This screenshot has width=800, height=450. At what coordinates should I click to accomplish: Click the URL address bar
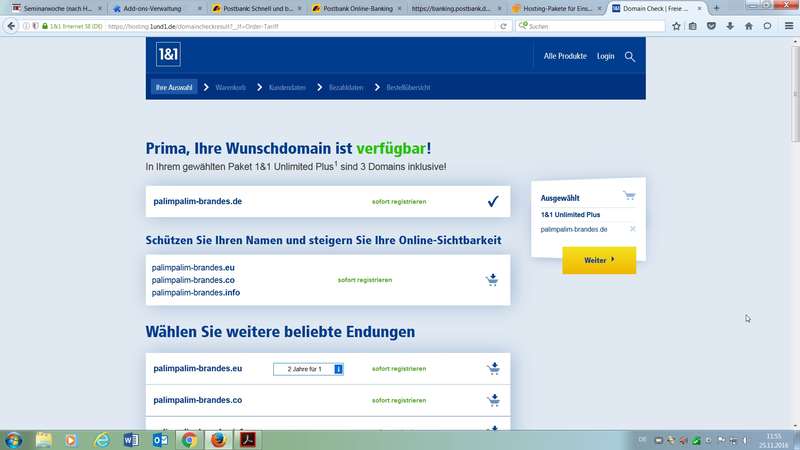pos(300,25)
